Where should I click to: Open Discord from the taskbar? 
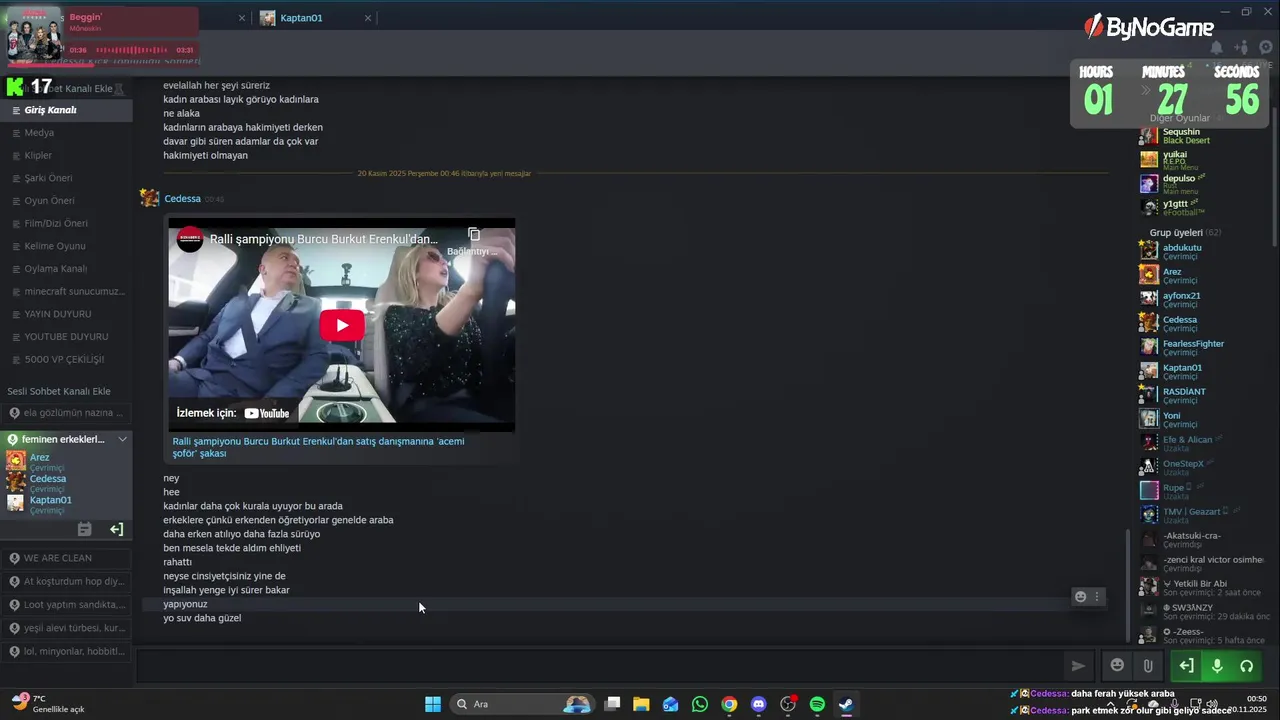[758, 704]
